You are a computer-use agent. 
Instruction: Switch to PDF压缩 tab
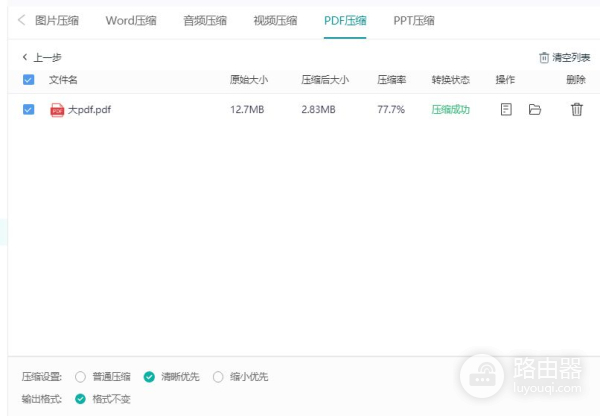(x=345, y=20)
